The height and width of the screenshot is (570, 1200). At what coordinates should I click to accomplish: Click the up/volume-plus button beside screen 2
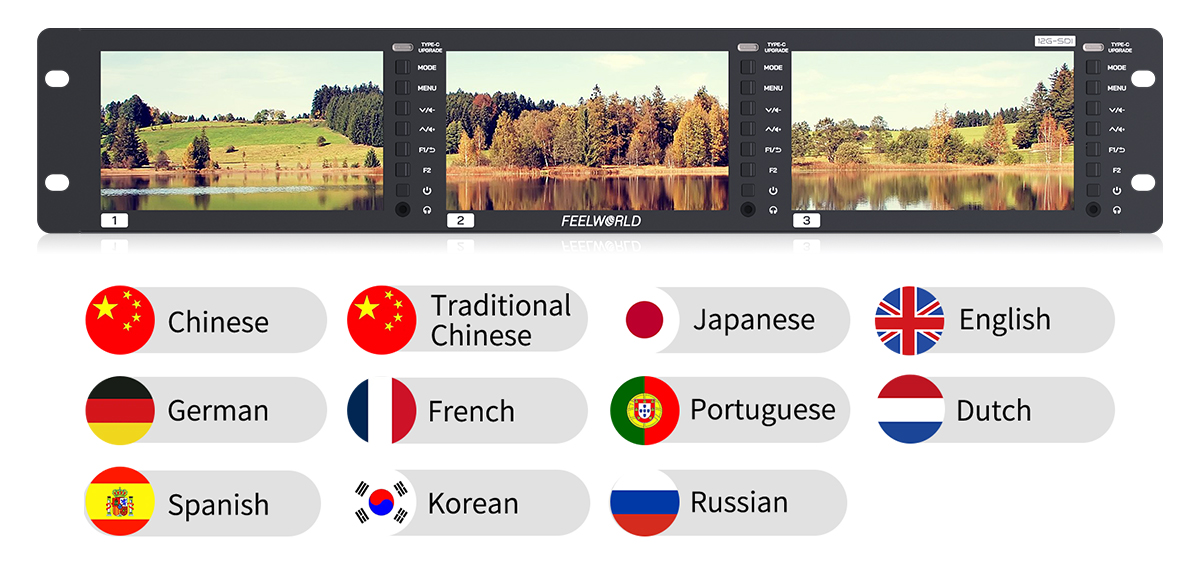click(x=747, y=129)
